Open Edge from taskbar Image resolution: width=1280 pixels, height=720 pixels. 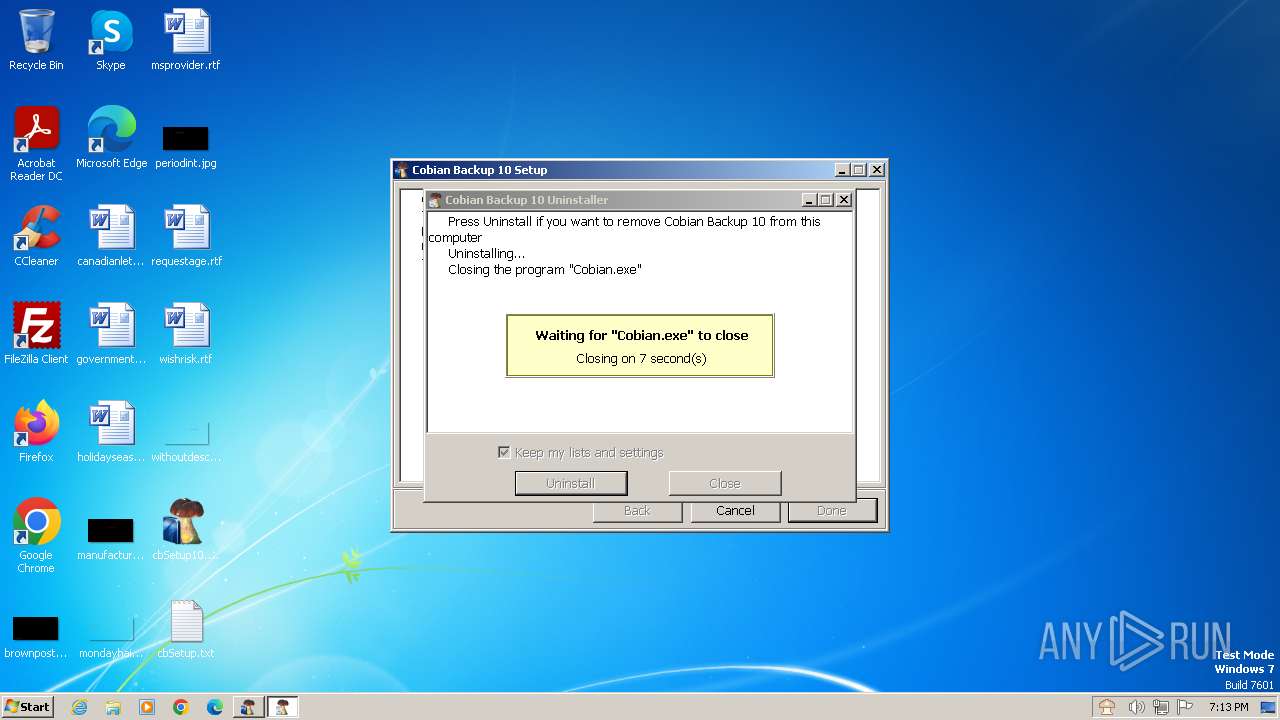pos(215,707)
